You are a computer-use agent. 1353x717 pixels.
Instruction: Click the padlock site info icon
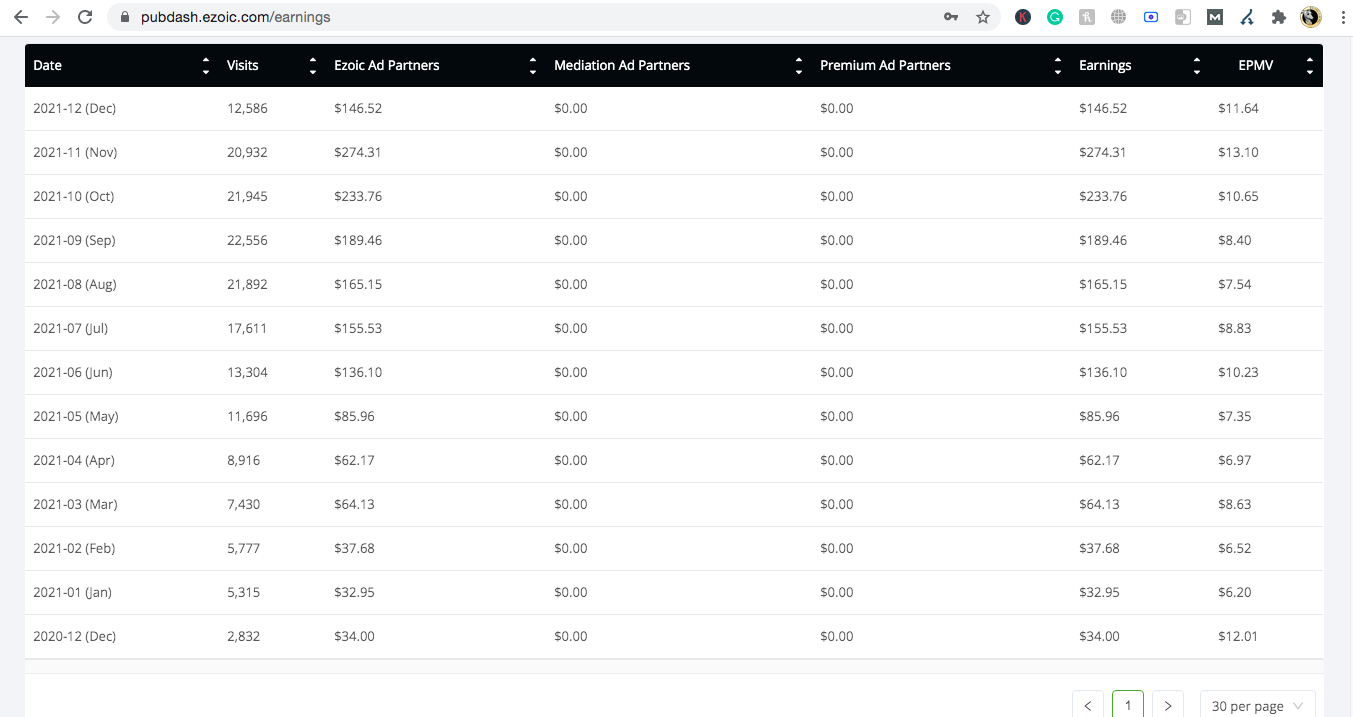click(x=125, y=17)
